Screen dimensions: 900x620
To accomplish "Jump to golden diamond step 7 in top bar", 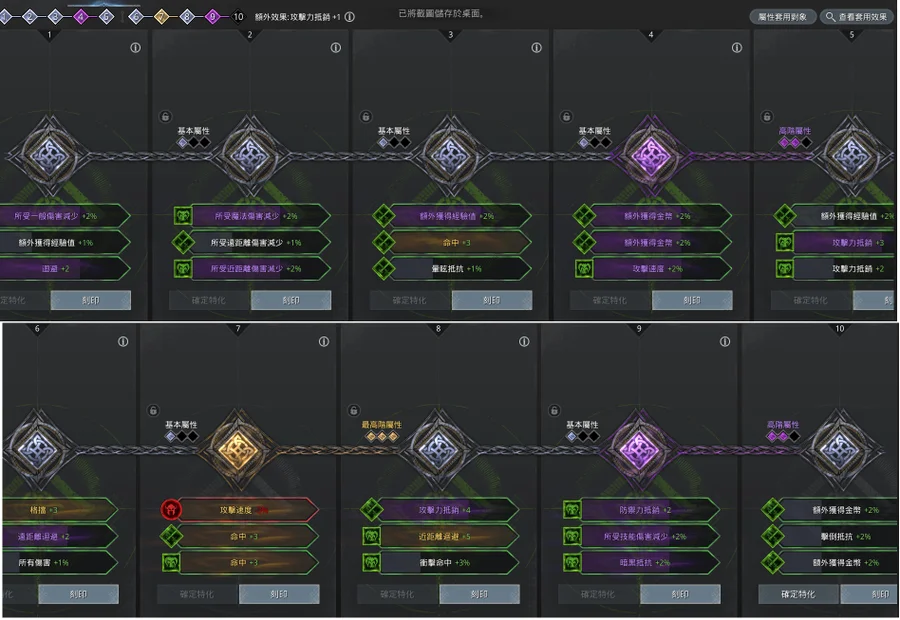I will [x=161, y=17].
